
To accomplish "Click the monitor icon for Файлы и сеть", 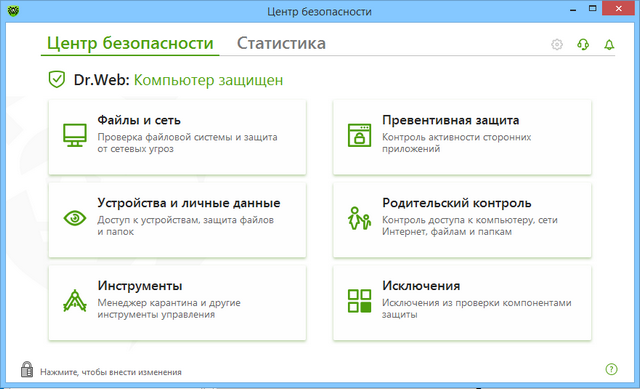I will [75, 135].
